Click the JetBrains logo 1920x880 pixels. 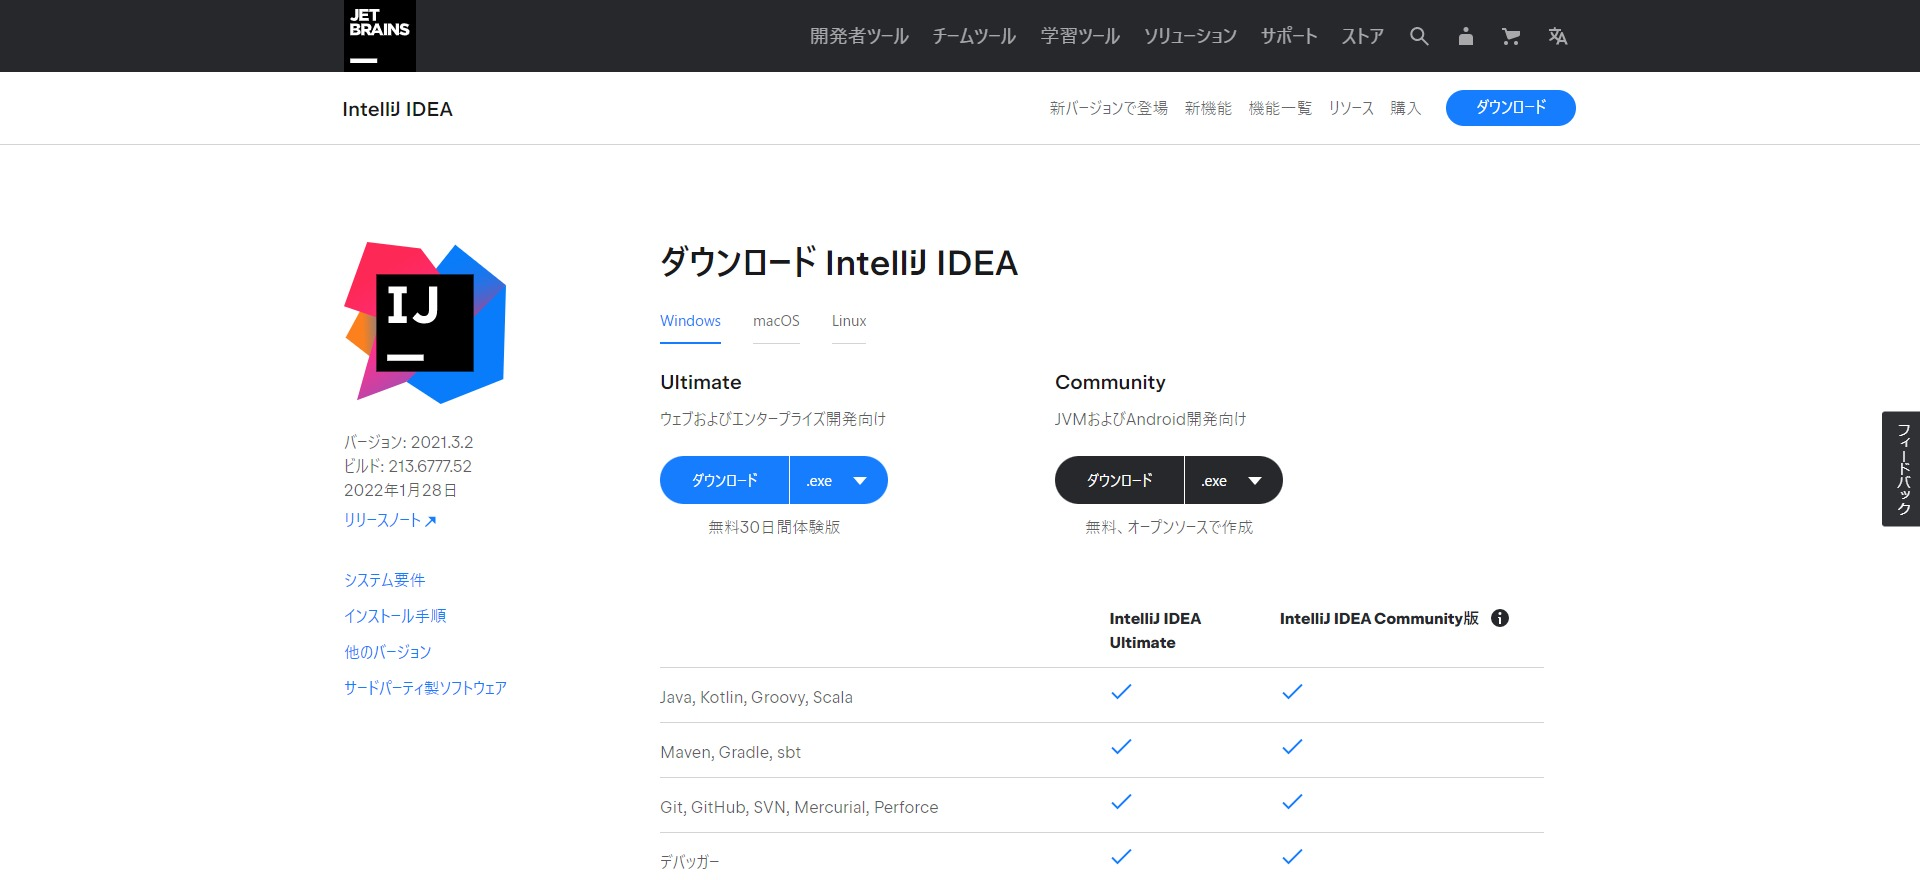tap(380, 36)
